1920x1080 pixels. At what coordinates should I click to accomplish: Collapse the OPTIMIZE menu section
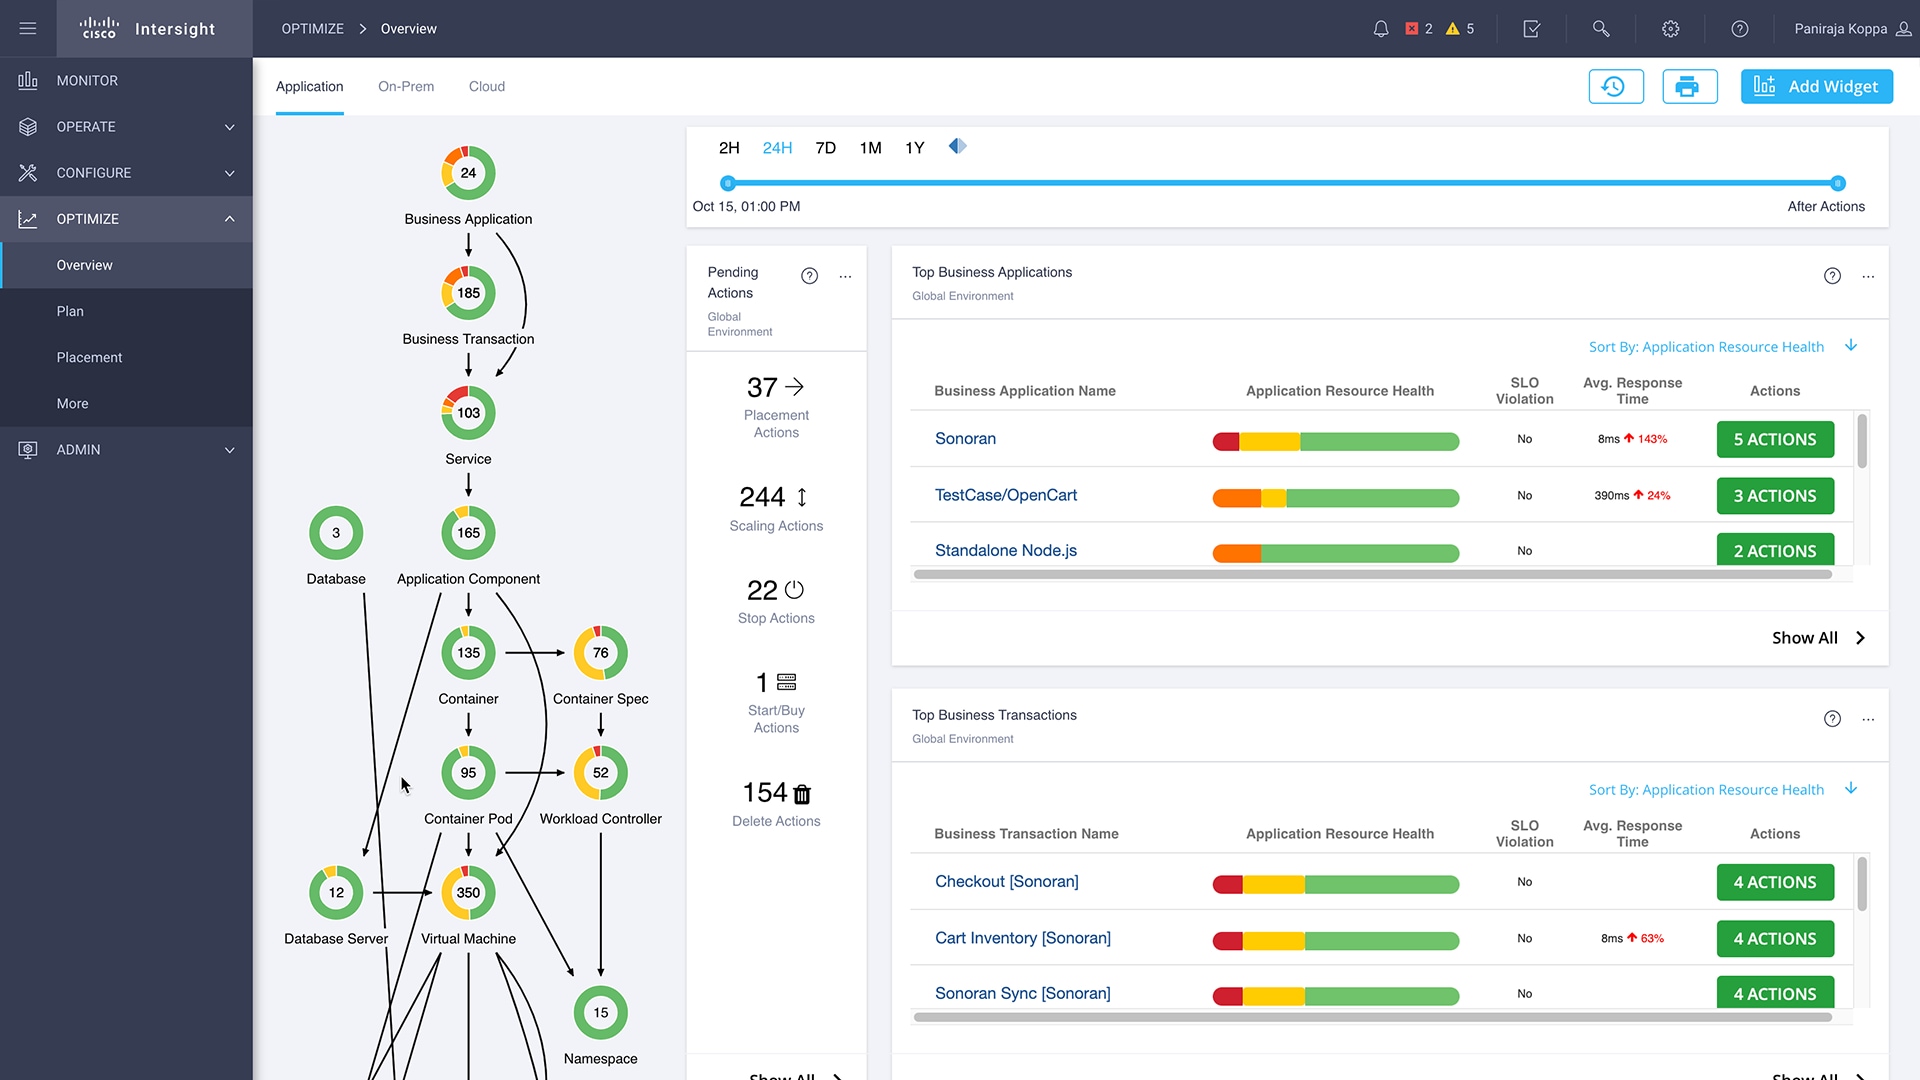[126, 219]
